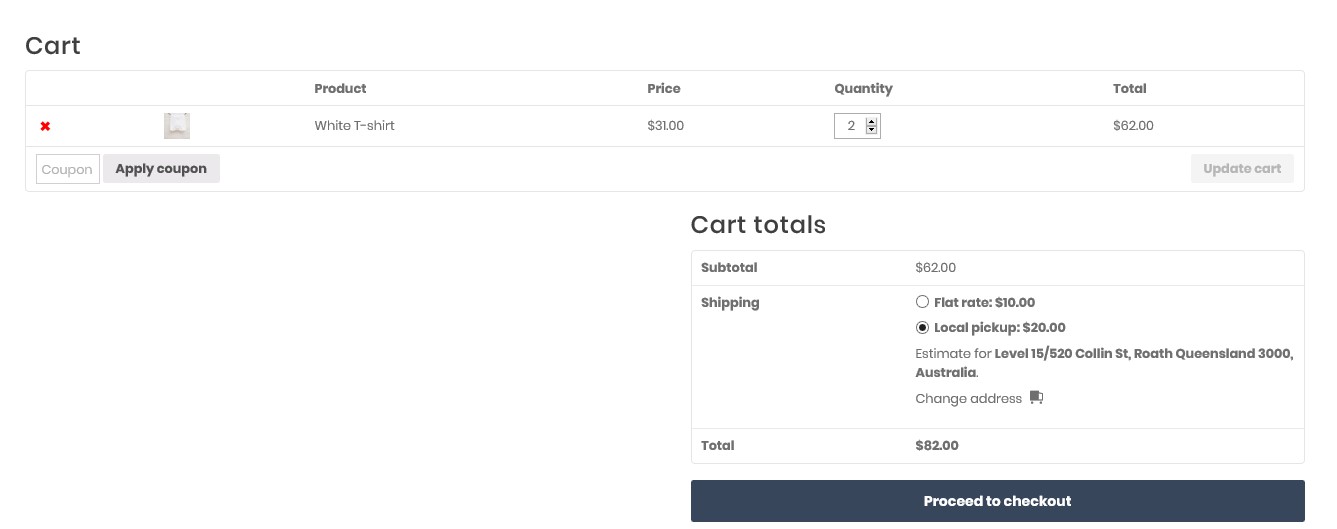Click into the quantity number field
Image resolution: width=1337 pixels, height=529 pixels.
(850, 126)
